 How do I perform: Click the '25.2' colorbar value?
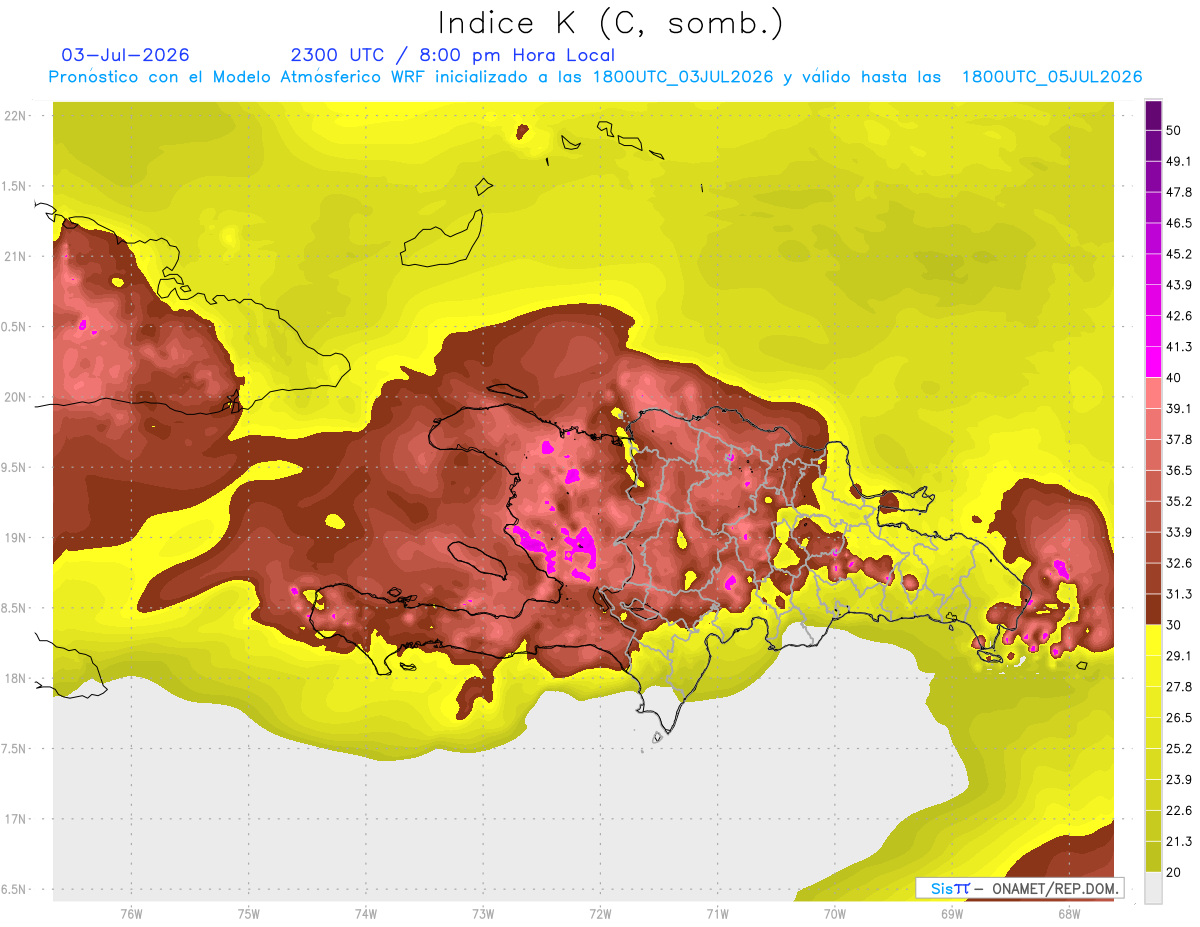click(x=1181, y=749)
